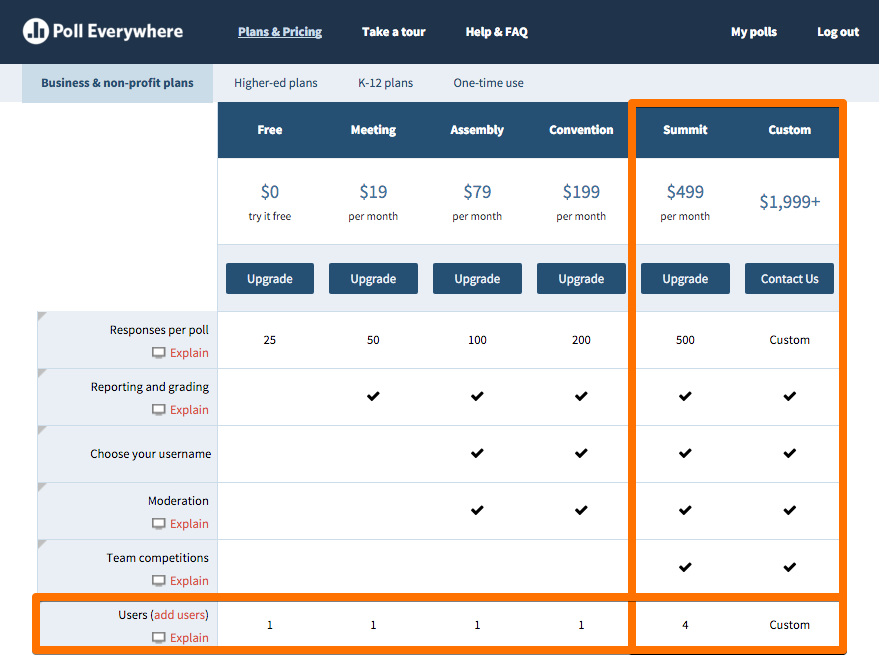The width and height of the screenshot is (879, 658).
Task: Go to Help & FAQ
Action: click(x=497, y=32)
